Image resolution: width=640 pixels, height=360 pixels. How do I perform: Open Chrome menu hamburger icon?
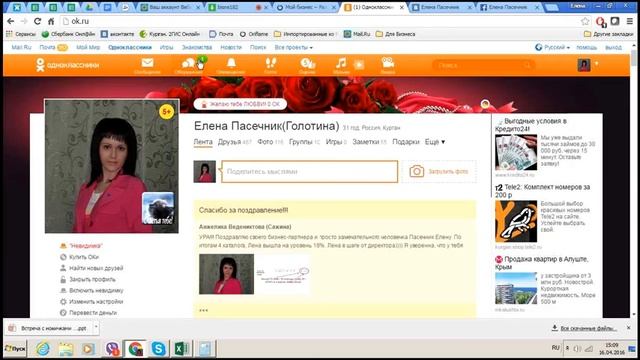click(x=629, y=21)
